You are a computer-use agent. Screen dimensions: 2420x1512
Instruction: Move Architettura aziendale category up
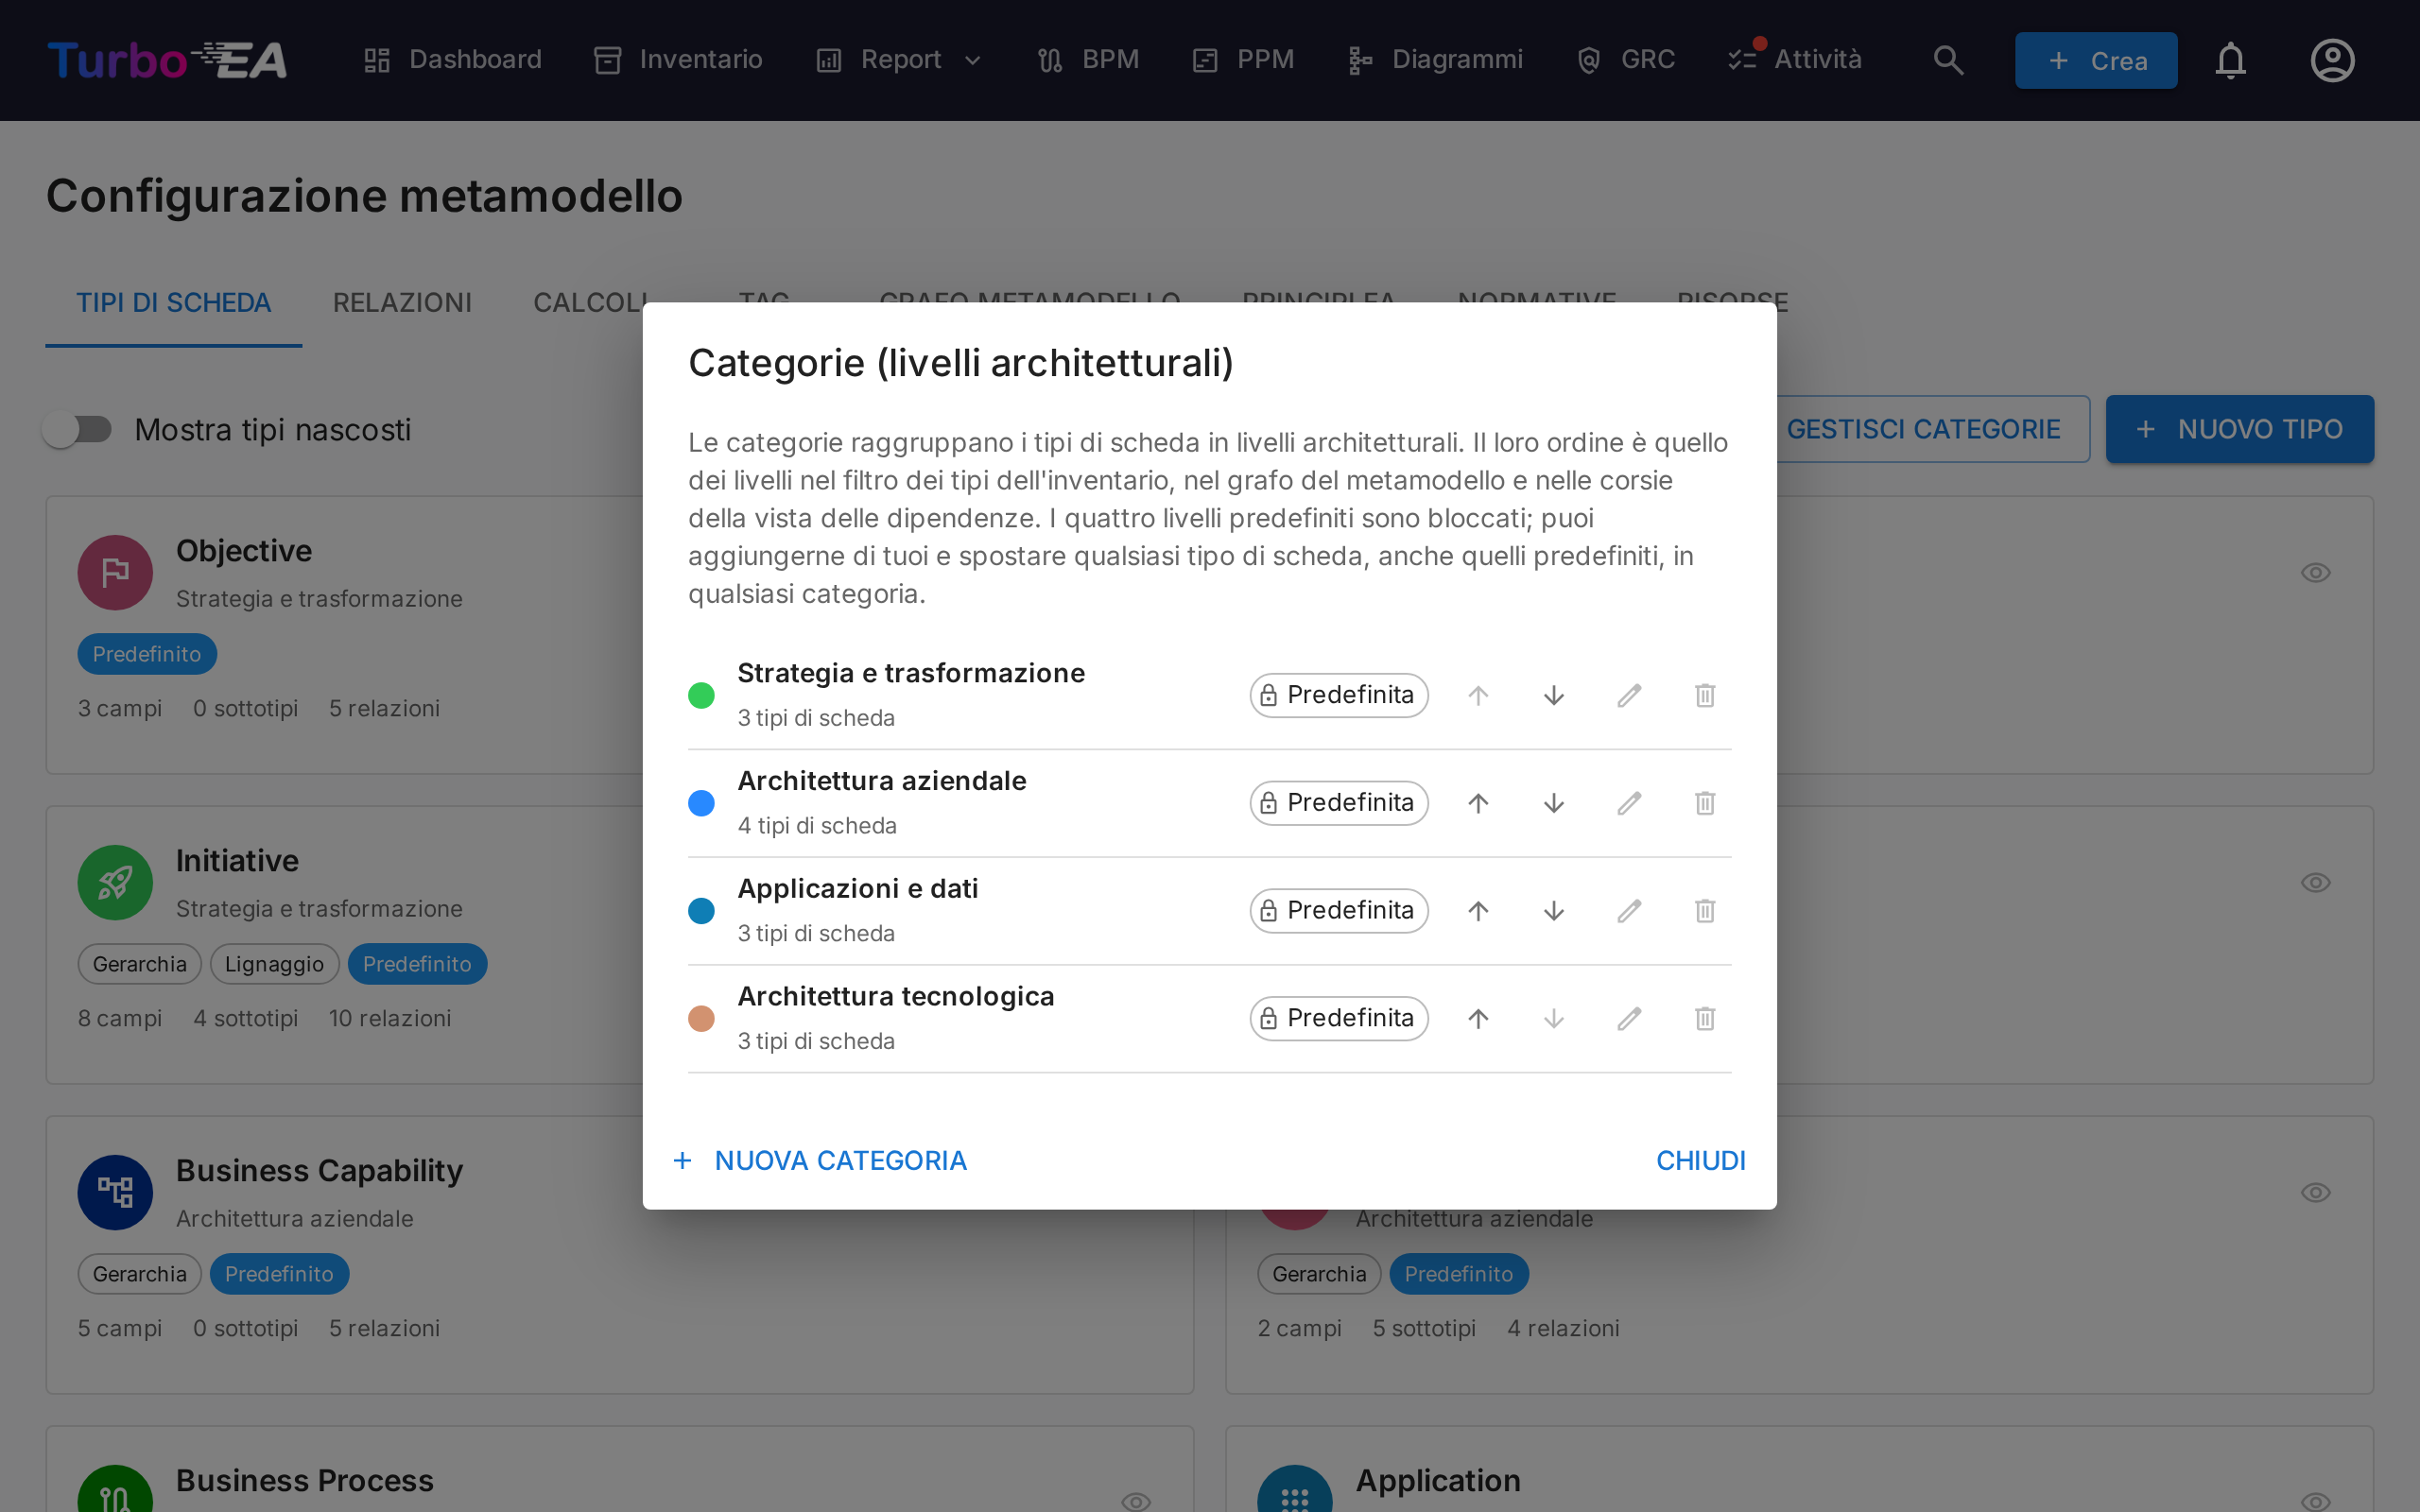click(x=1478, y=803)
